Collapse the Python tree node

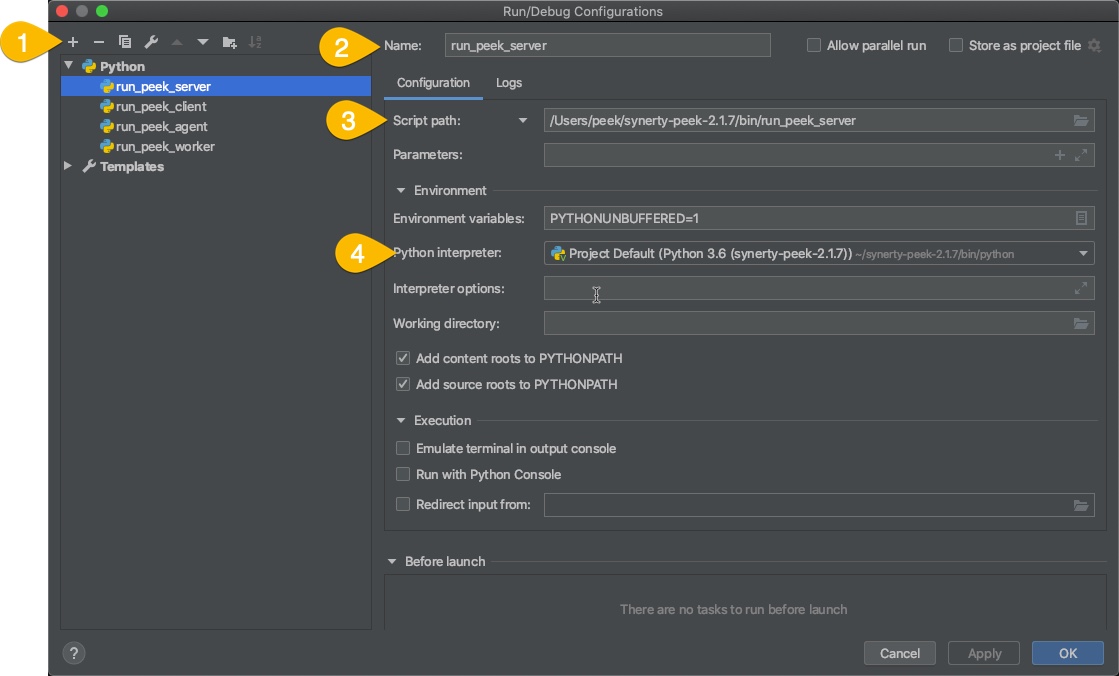point(69,66)
